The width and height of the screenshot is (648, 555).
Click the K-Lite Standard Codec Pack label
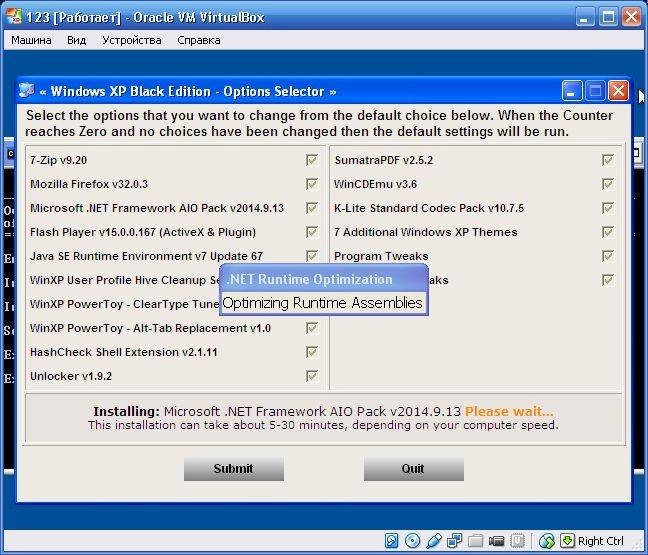429,208
